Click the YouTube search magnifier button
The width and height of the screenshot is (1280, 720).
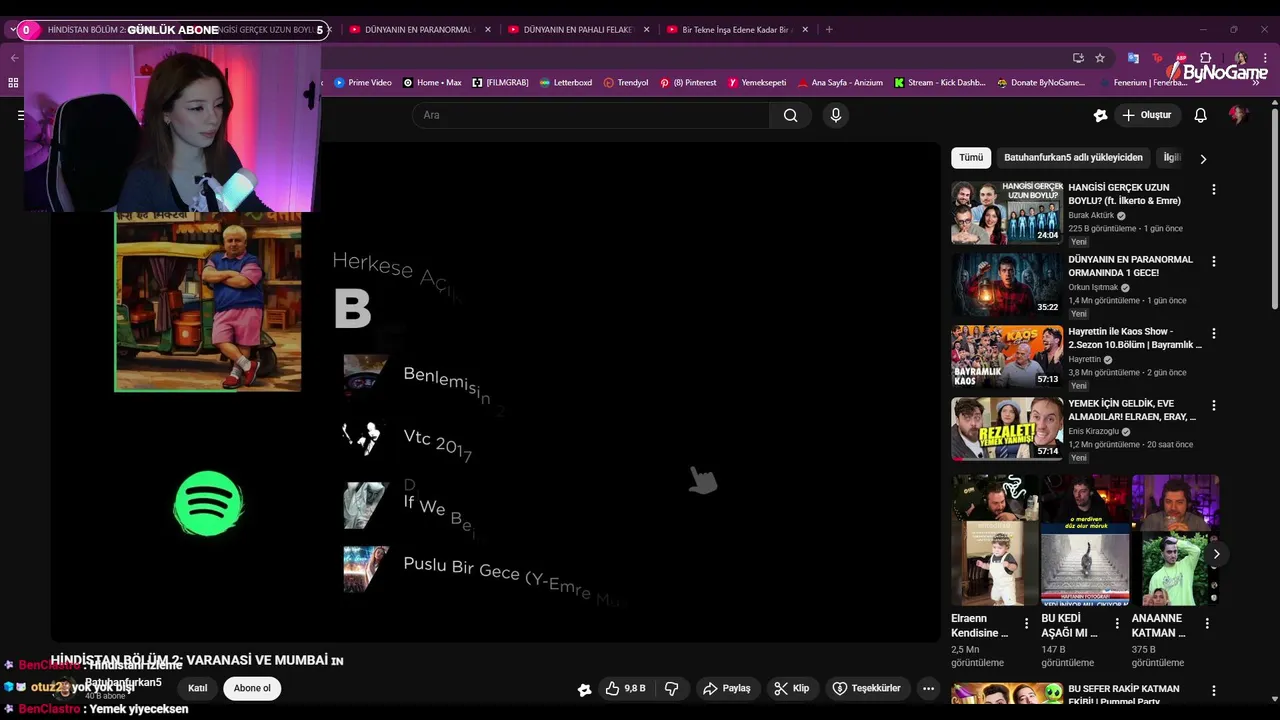[x=790, y=115]
